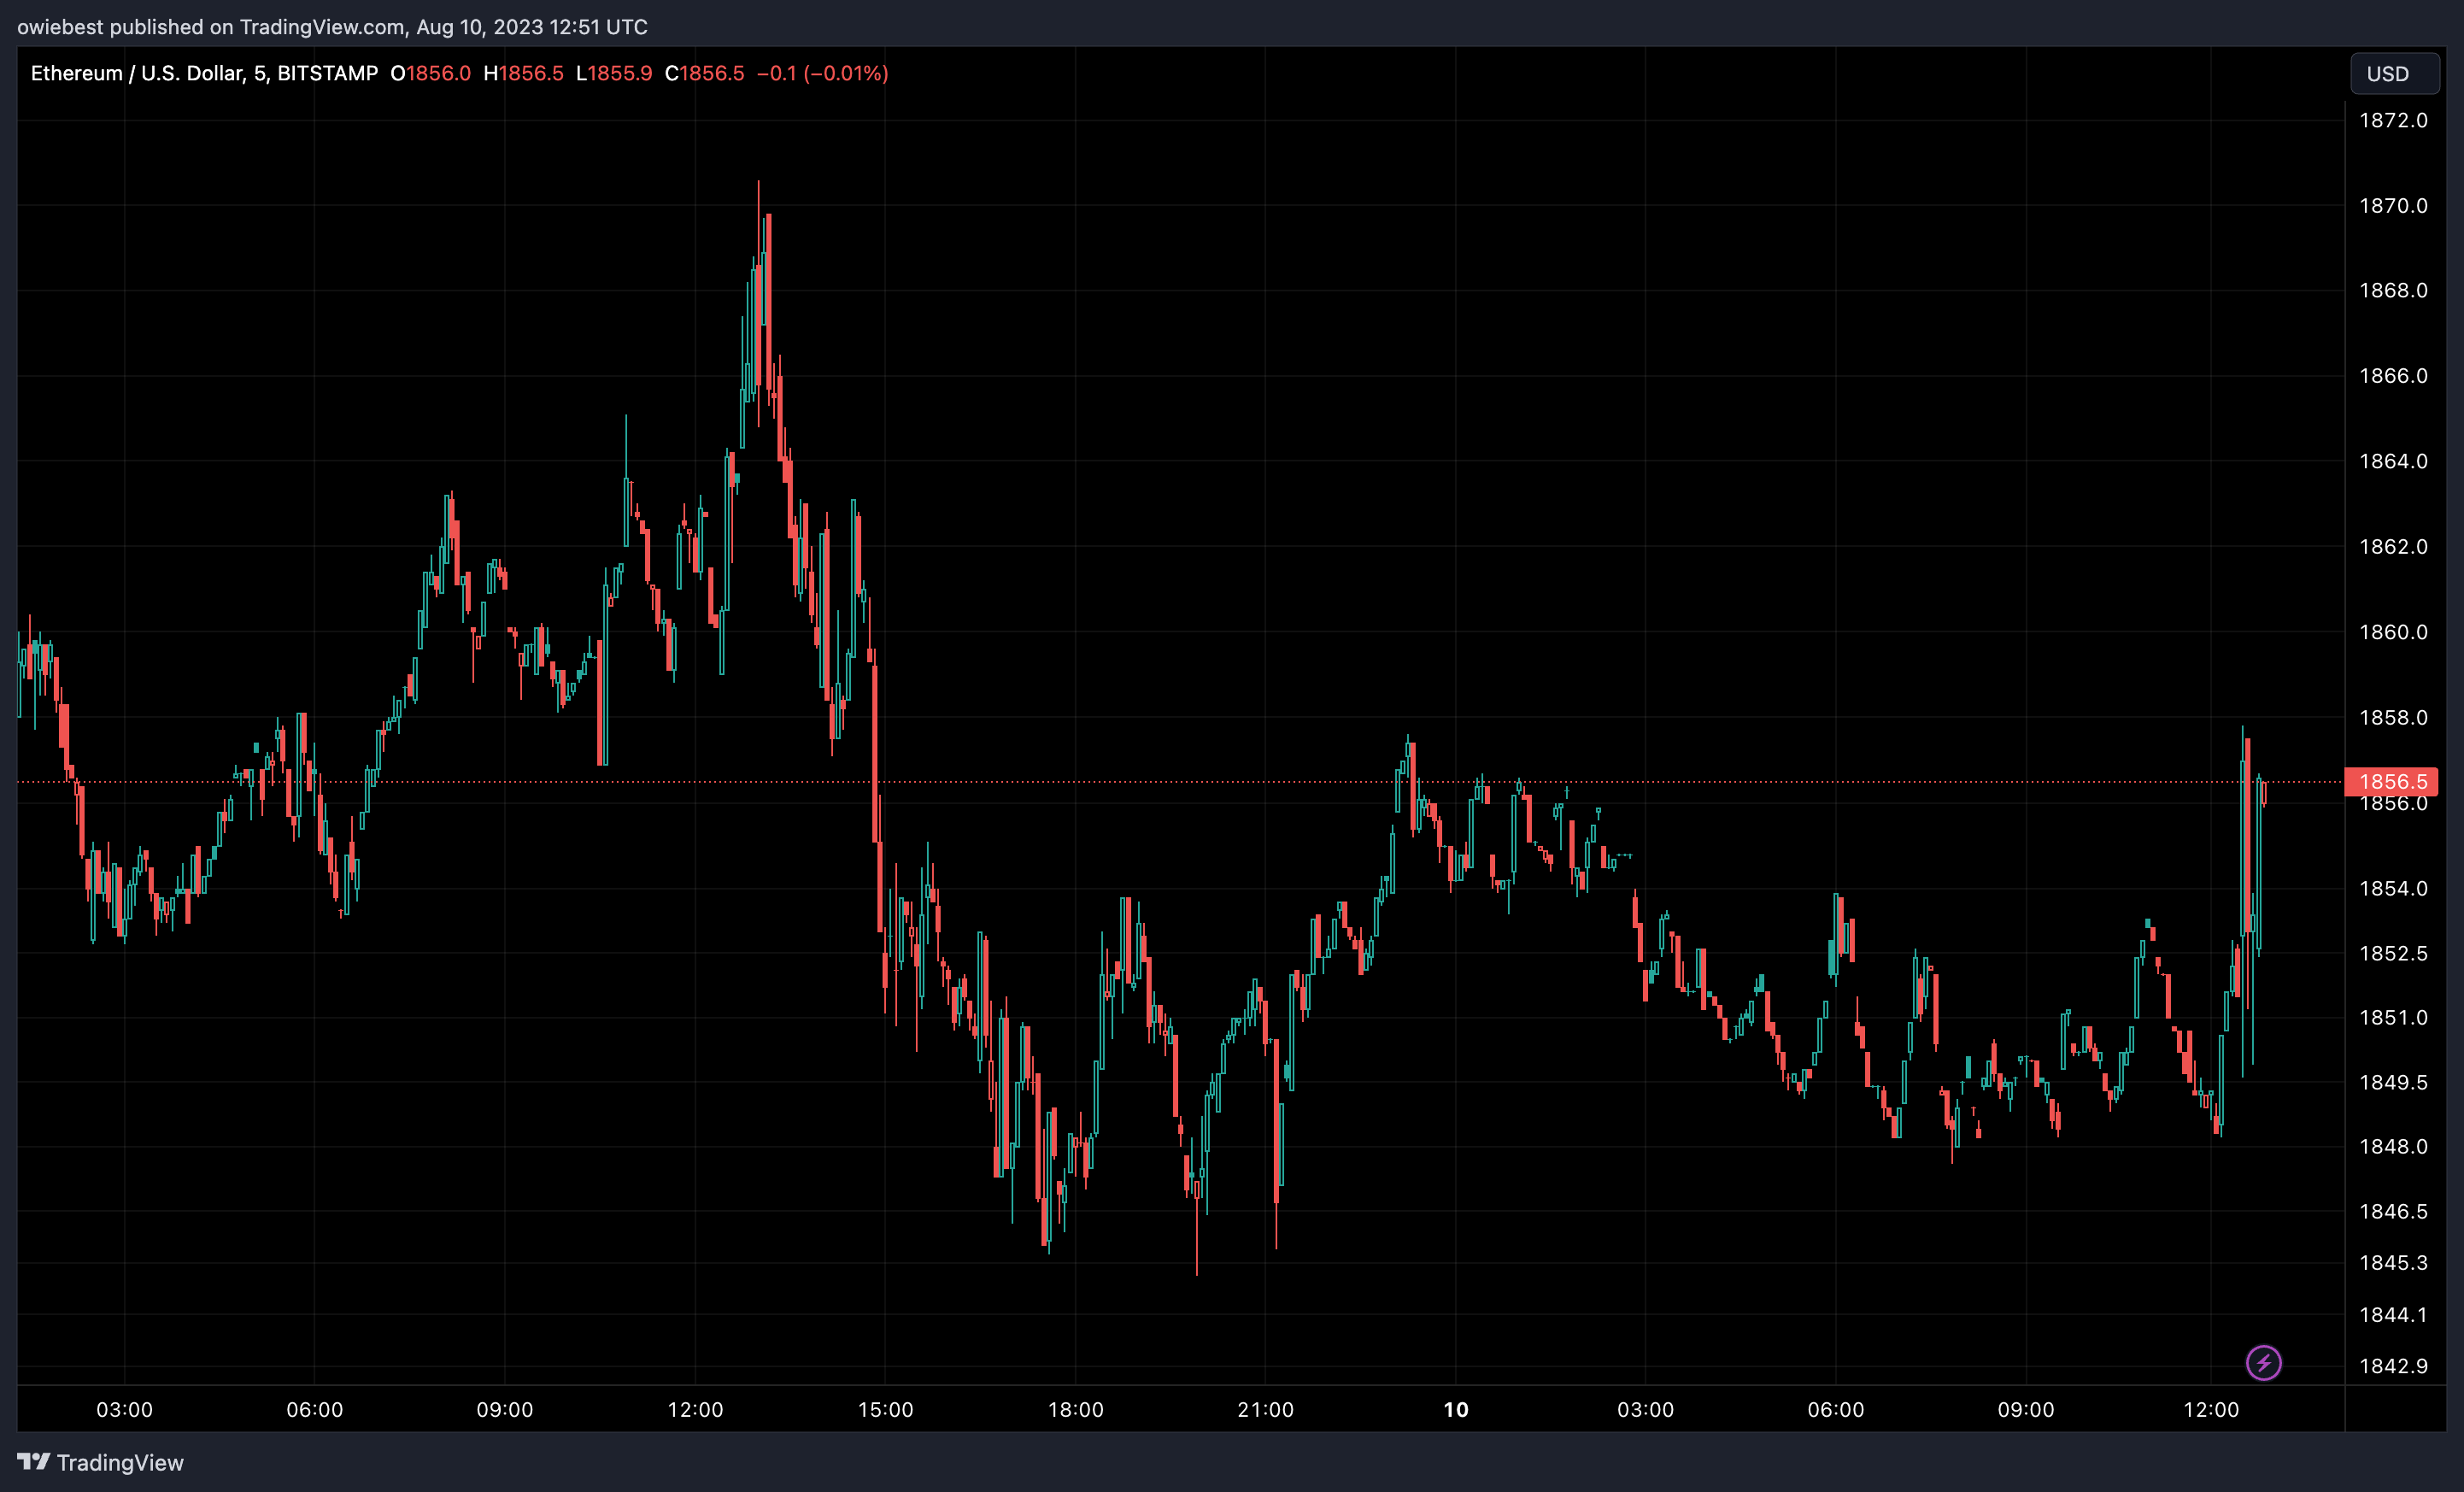The height and width of the screenshot is (1492, 2464).
Task: Click the bold date label 10
Action: click(1456, 1409)
